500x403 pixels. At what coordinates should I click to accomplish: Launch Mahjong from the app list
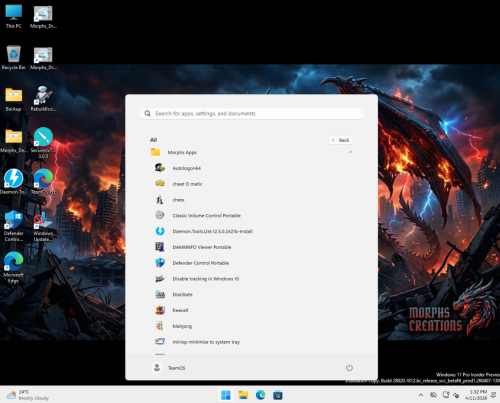click(252, 326)
